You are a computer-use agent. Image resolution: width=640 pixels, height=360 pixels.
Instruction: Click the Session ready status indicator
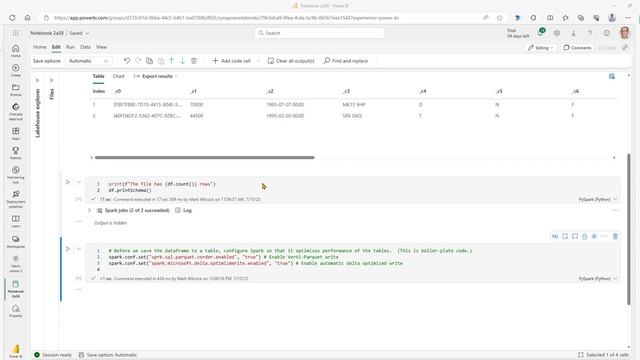53,355
